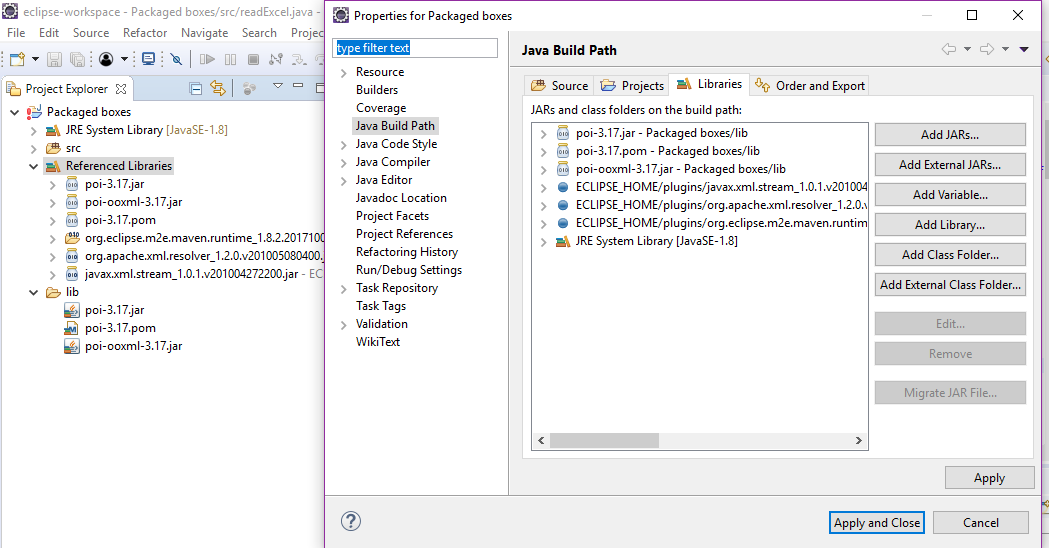1049x548 pixels.
Task: Select WikiText property page
Action: [x=377, y=342]
